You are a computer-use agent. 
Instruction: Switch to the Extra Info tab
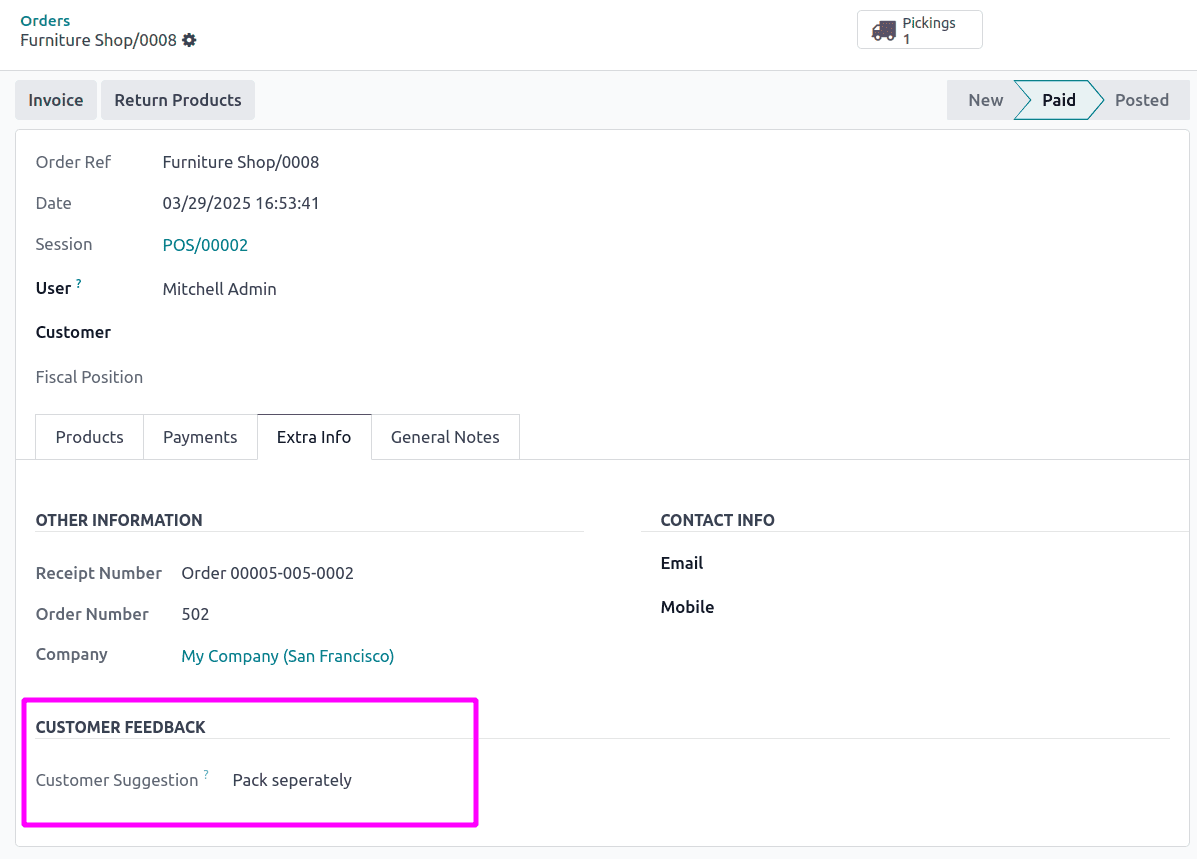tap(314, 437)
